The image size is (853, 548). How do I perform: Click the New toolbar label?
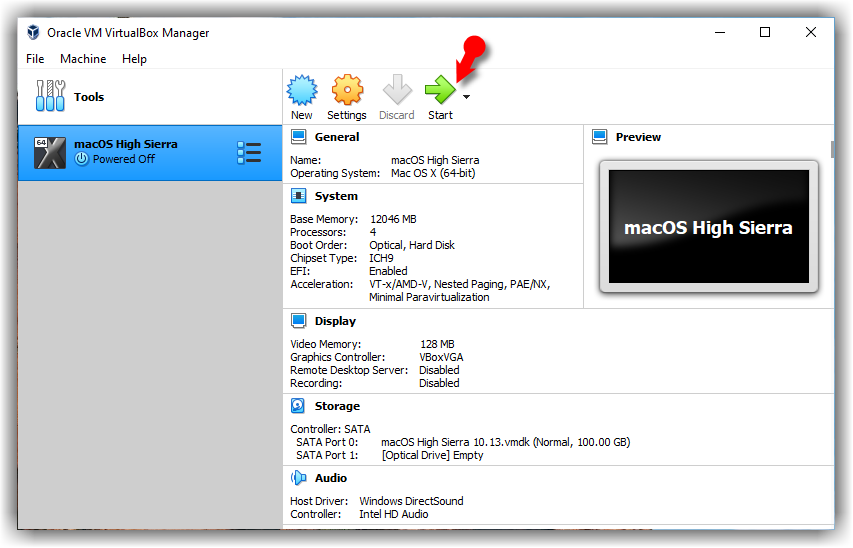click(x=301, y=115)
